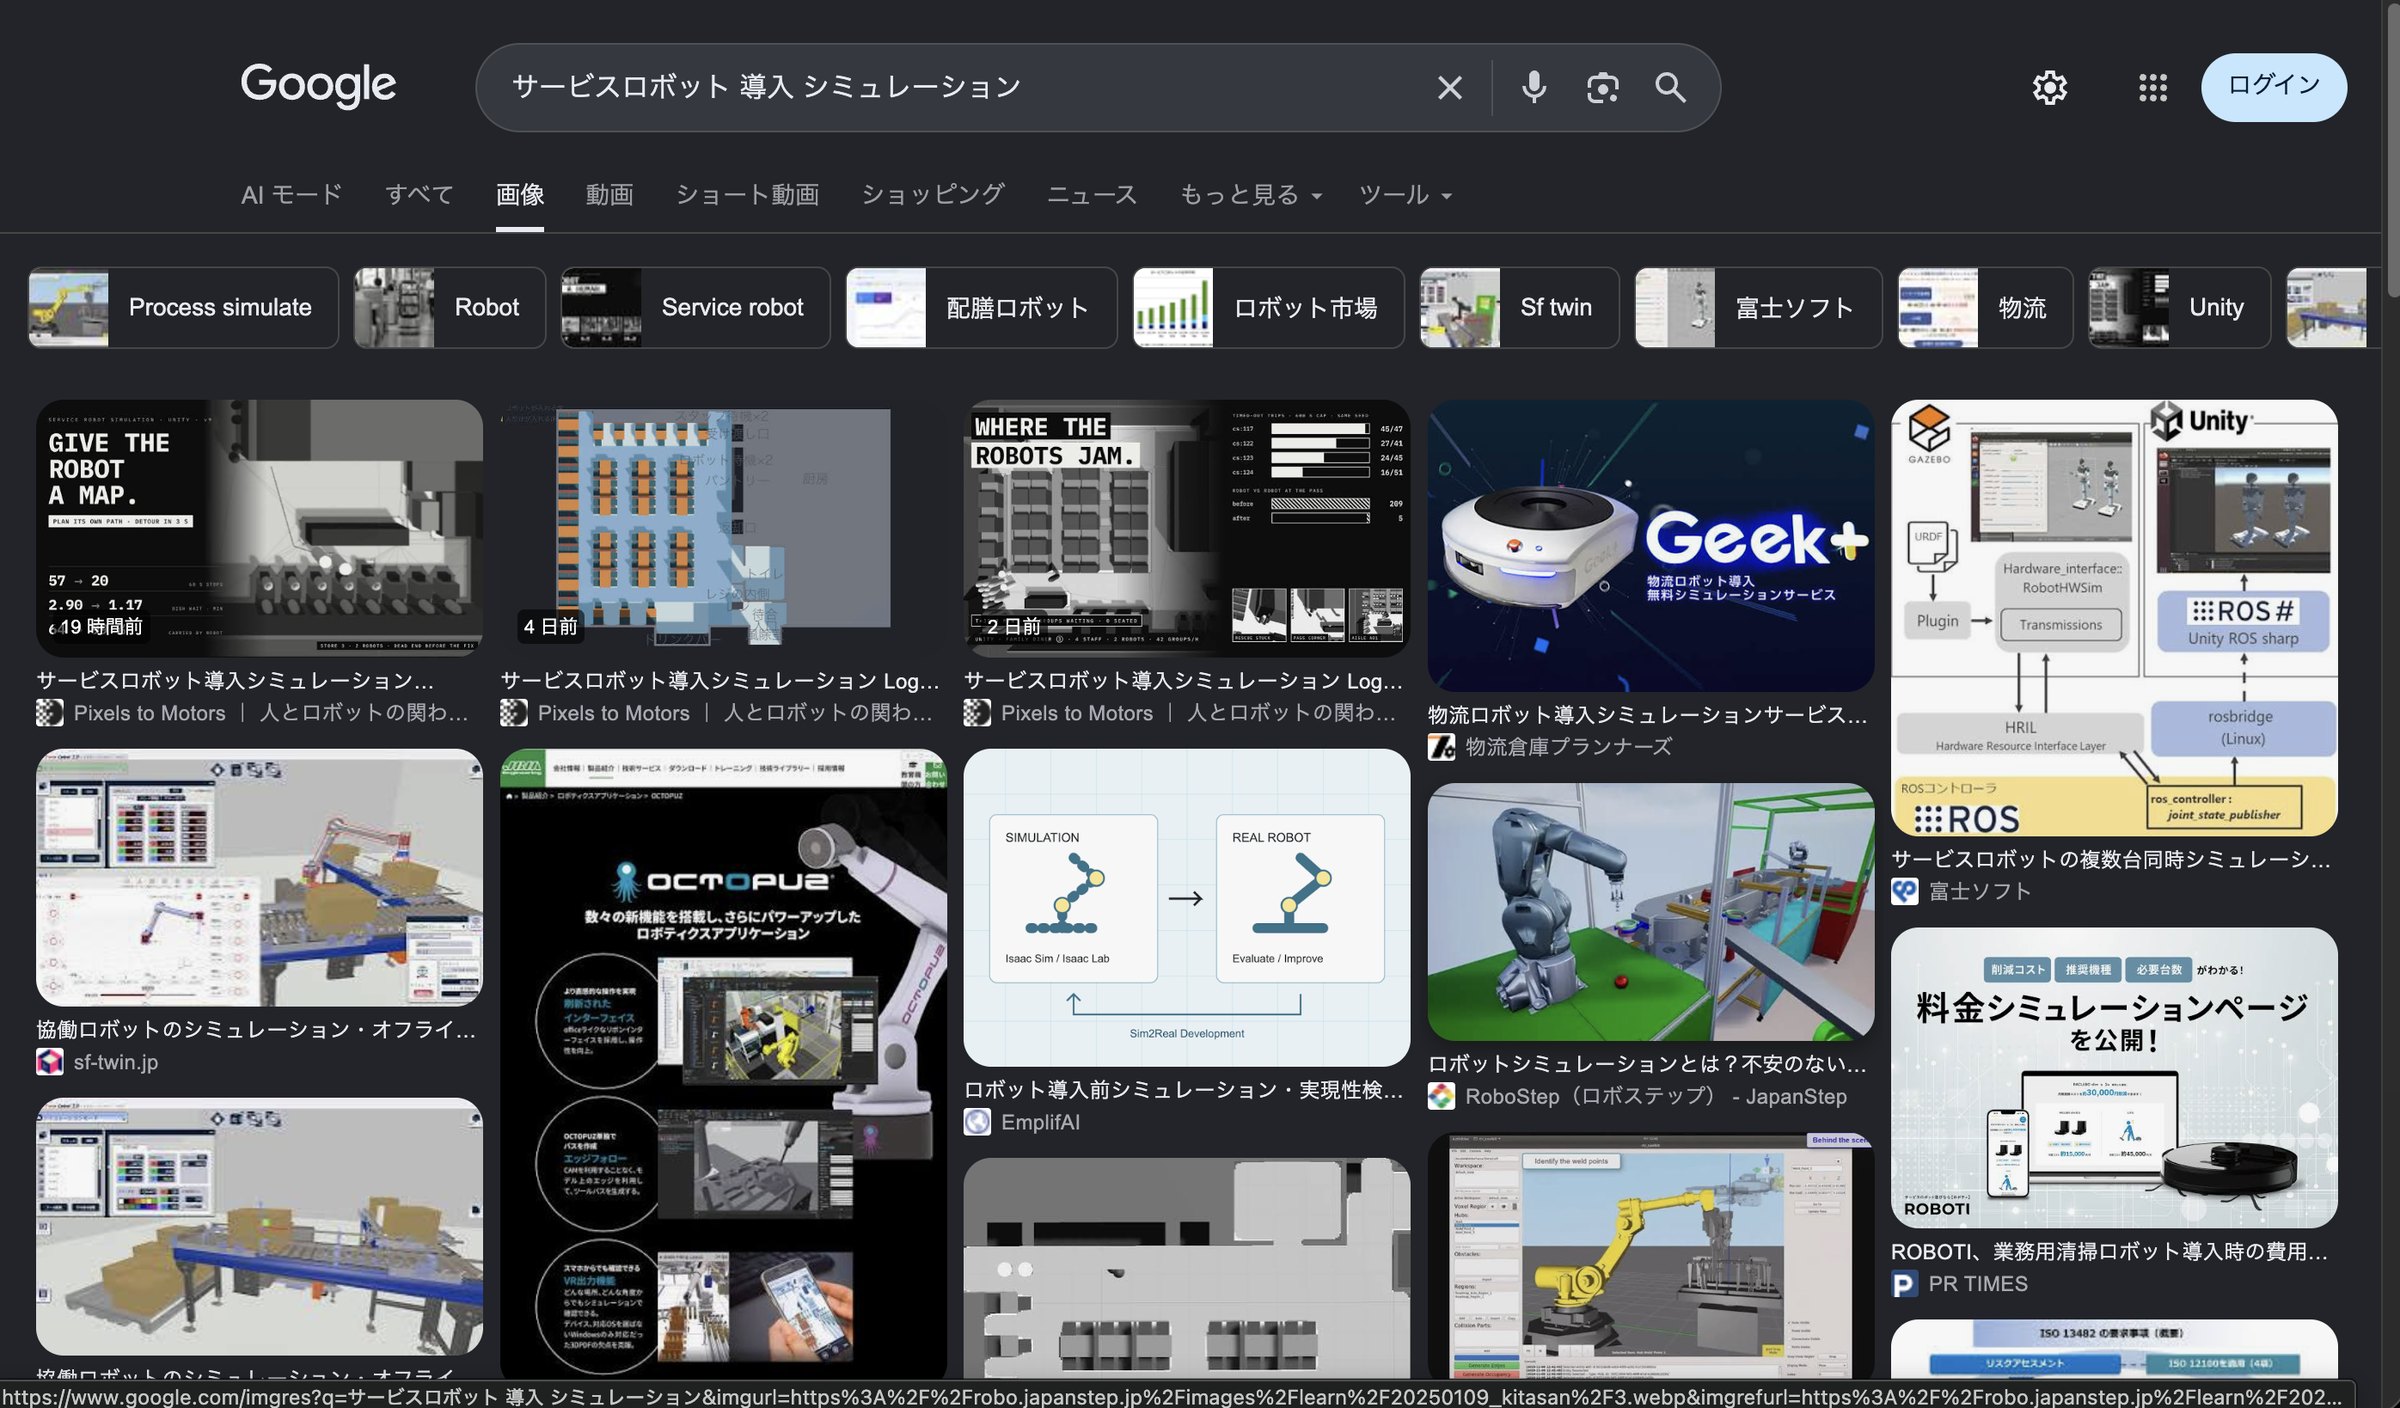Click the Pixels to Motors favicon under first result
This screenshot has height=1408, width=2400.
(50, 713)
